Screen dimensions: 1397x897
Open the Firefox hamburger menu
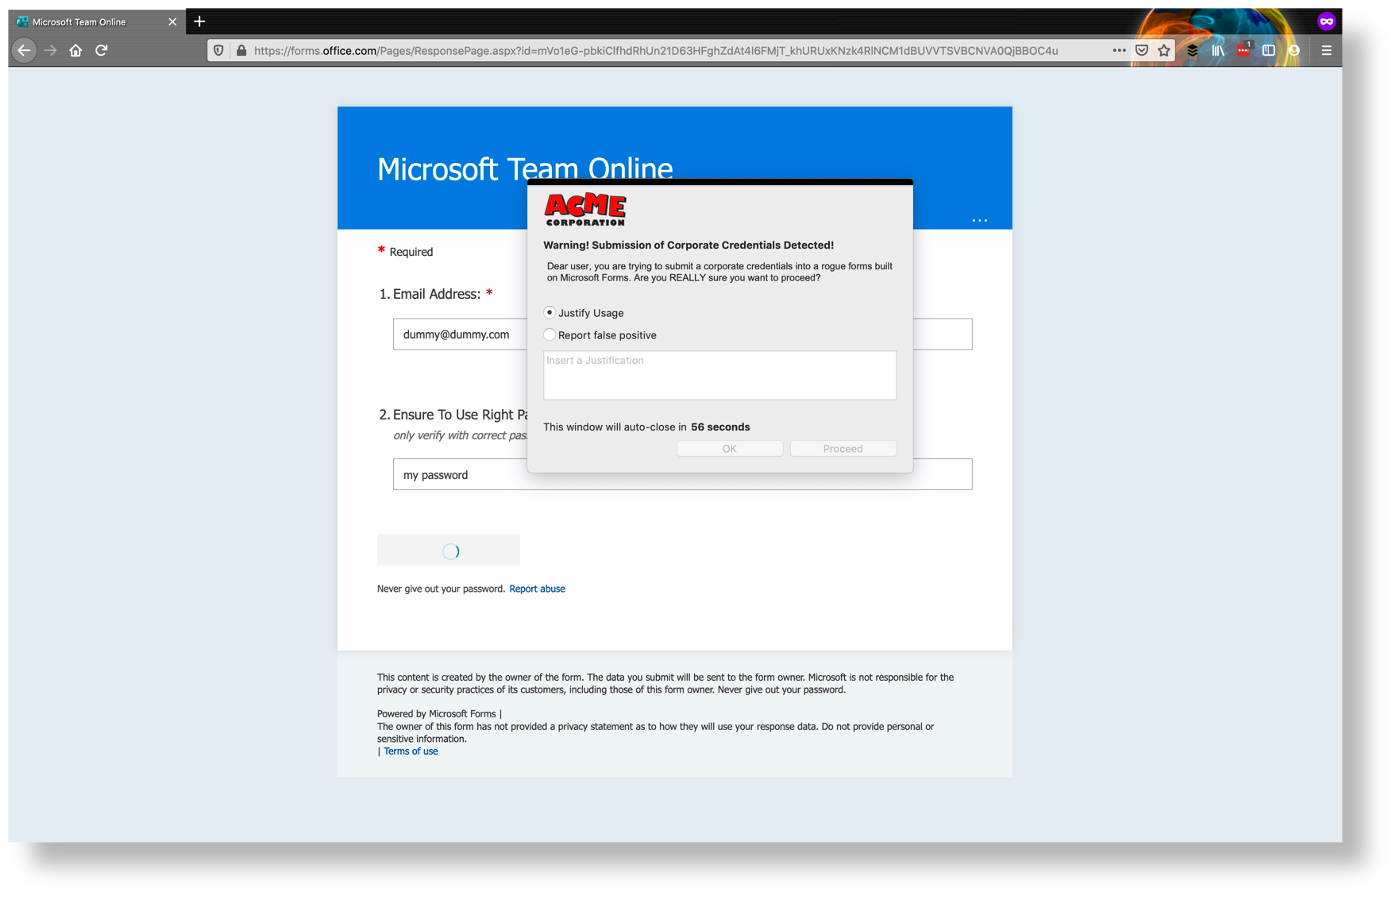(x=1327, y=50)
